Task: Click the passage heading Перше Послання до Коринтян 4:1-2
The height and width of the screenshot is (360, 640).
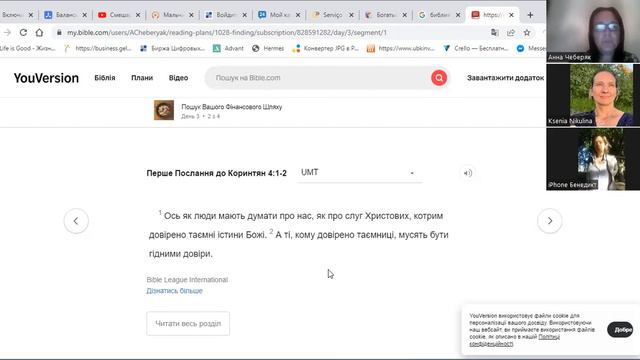Action: point(216,173)
